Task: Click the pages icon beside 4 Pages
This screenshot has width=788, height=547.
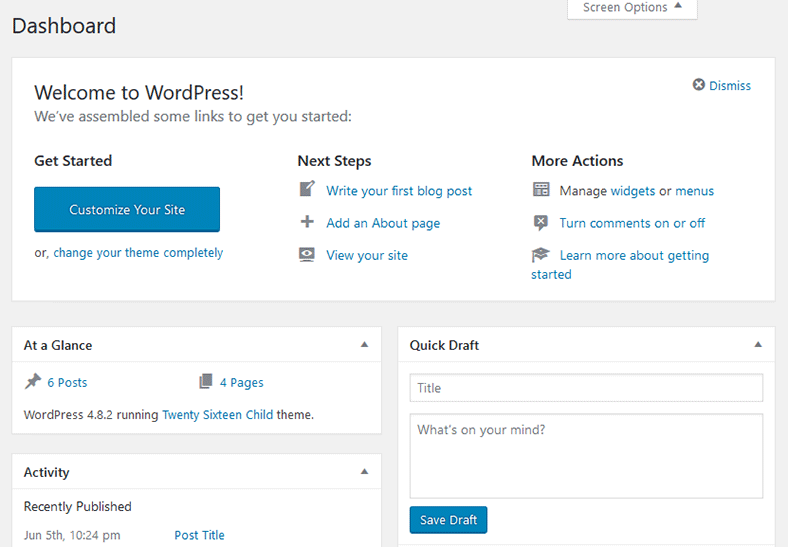Action: (x=206, y=382)
